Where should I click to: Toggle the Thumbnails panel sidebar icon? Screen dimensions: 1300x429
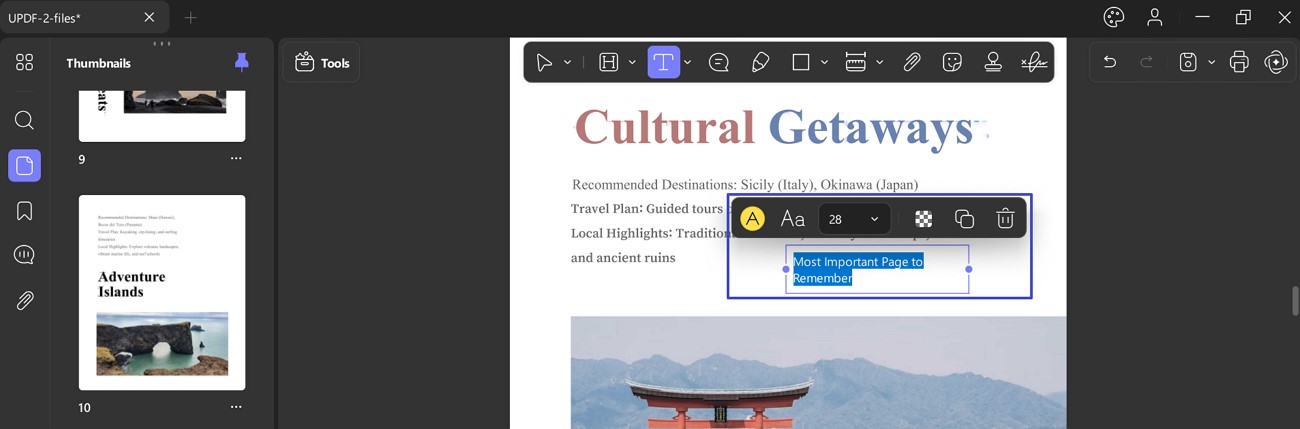coord(25,165)
